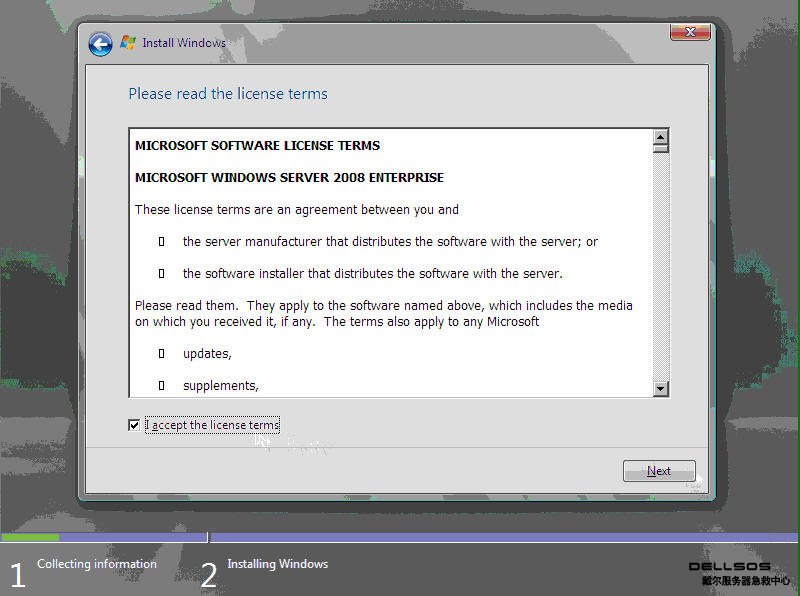This screenshot has width=800, height=596.
Task: Click 'MICROSOFT WINDOWS SERVER 2008 ENTERPRISE' line
Action: pos(289,178)
